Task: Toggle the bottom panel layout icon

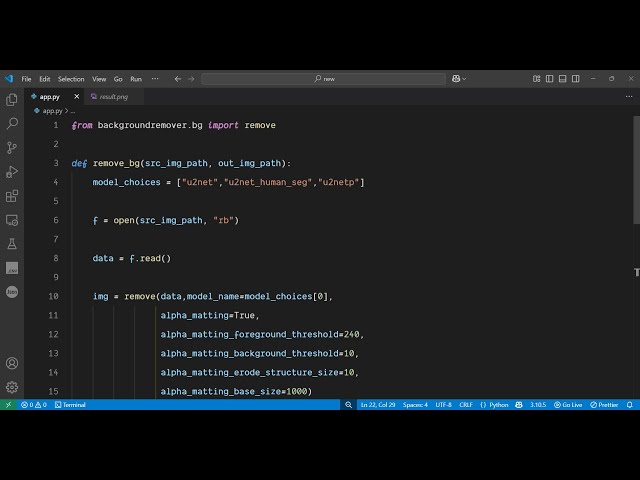Action: 562,79
